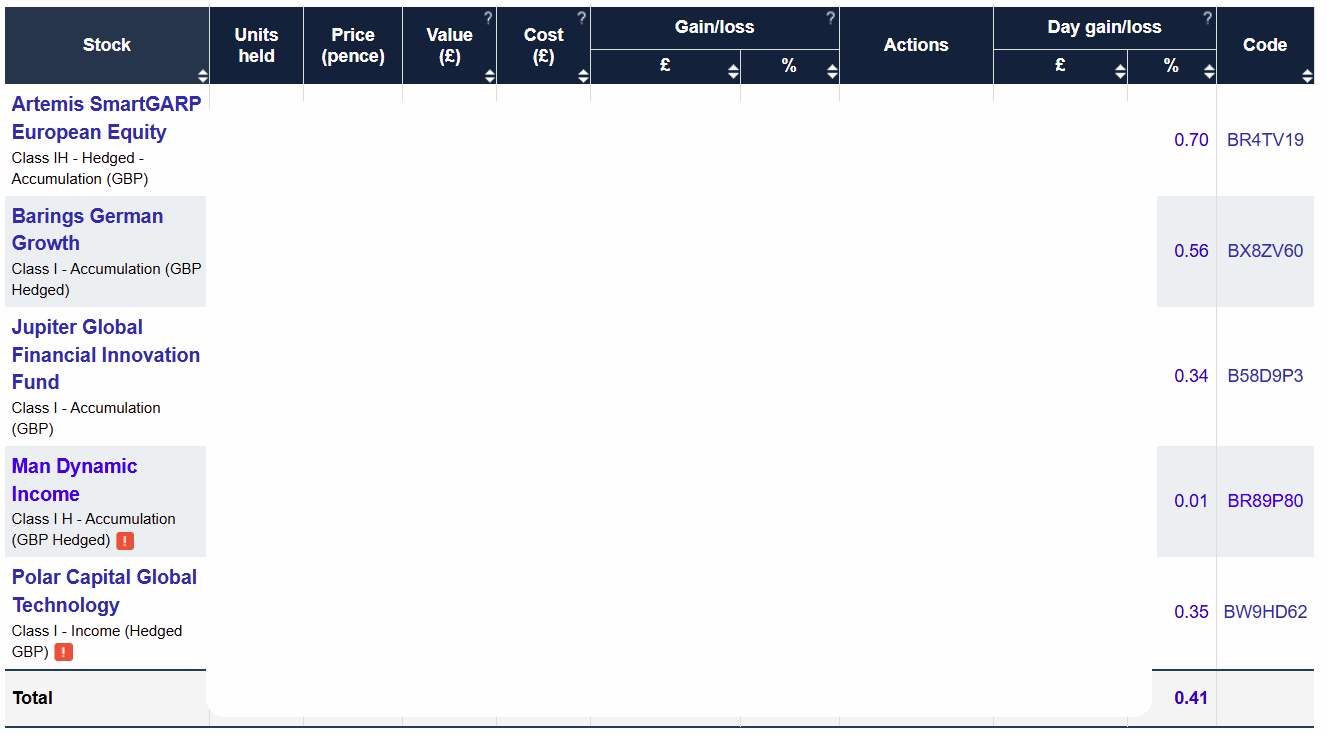Click the red warning icon on Man Dynamic Income
This screenshot has width=1327, height=737.
(125, 541)
